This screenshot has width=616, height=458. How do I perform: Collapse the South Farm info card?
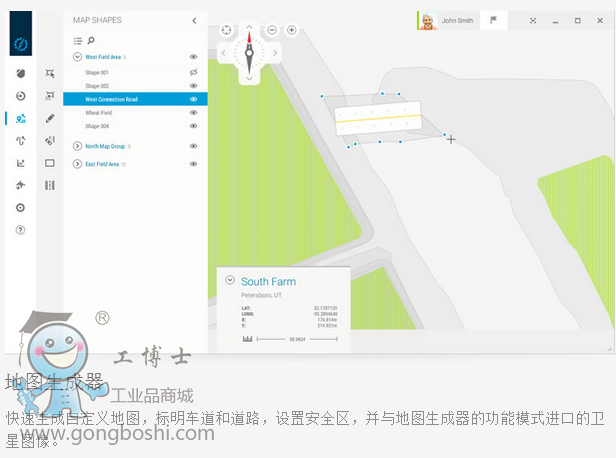[x=230, y=281]
